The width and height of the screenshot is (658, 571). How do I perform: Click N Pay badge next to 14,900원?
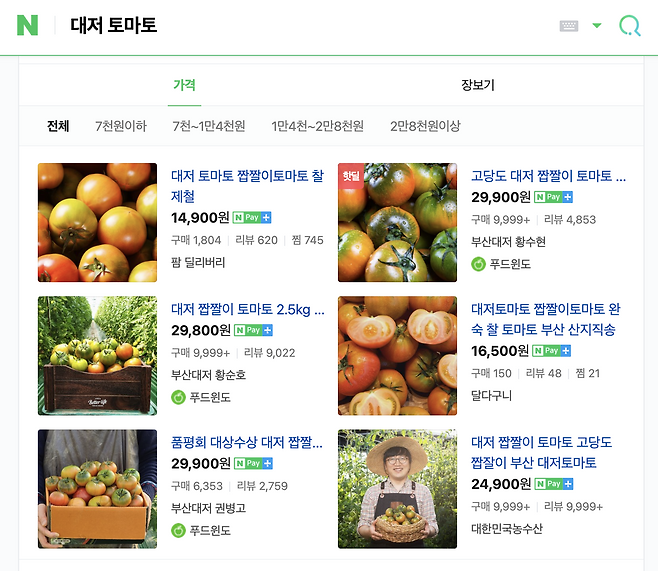tap(252, 217)
